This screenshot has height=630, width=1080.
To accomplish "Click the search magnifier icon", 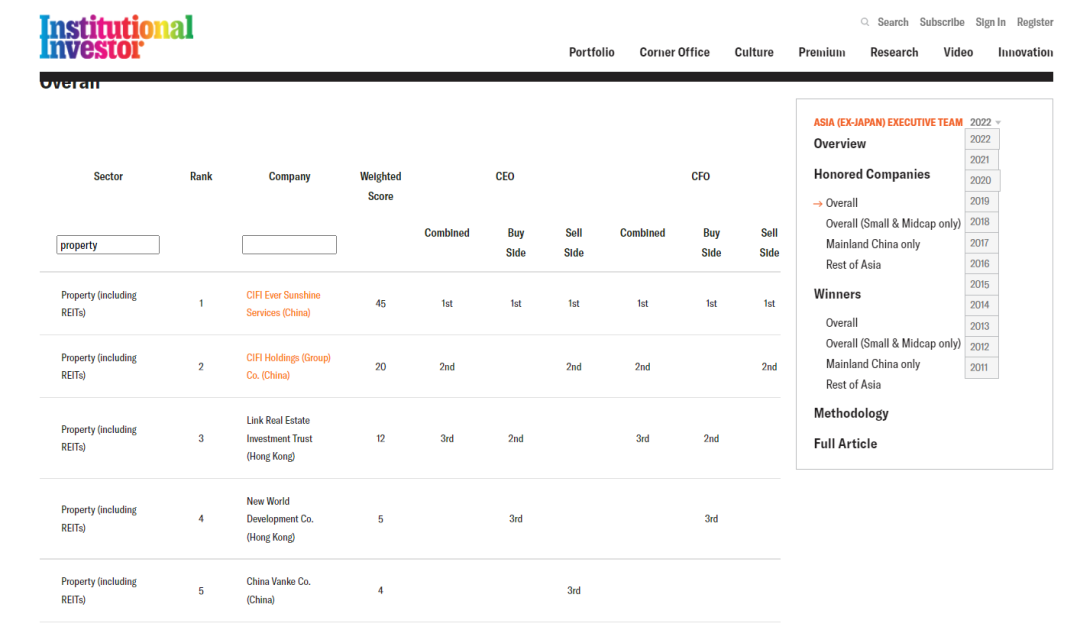I will coord(864,22).
